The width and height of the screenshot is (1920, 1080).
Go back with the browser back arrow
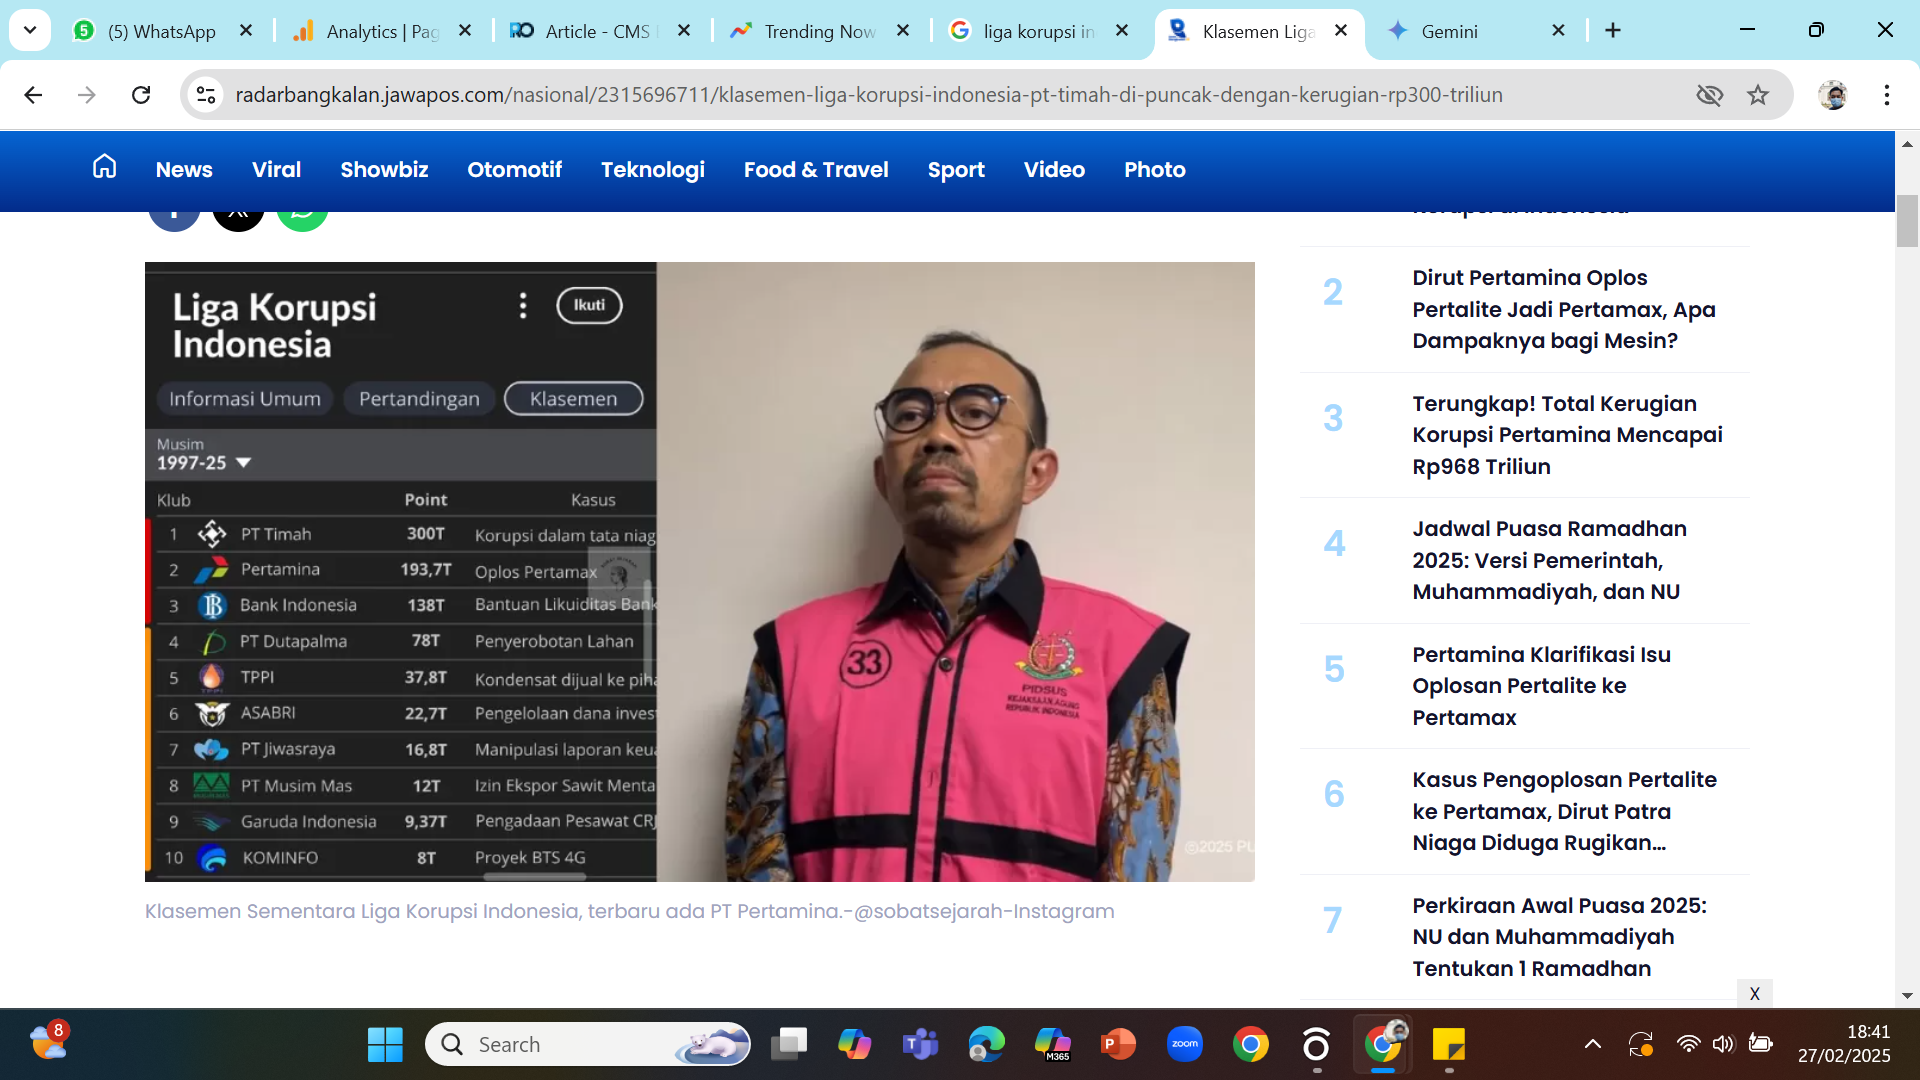click(x=33, y=95)
